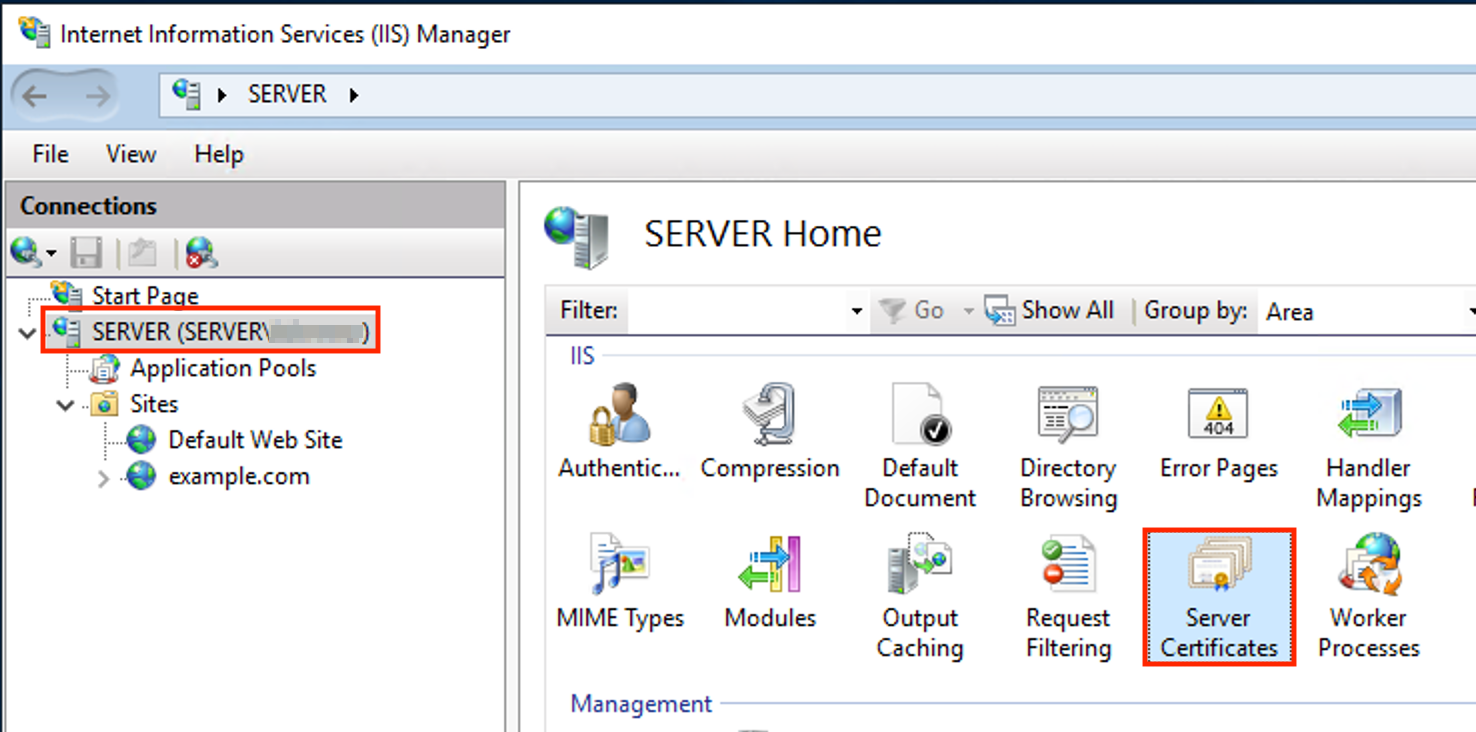1476x732 pixels.
Task: Open the Modules feature
Action: point(770,582)
